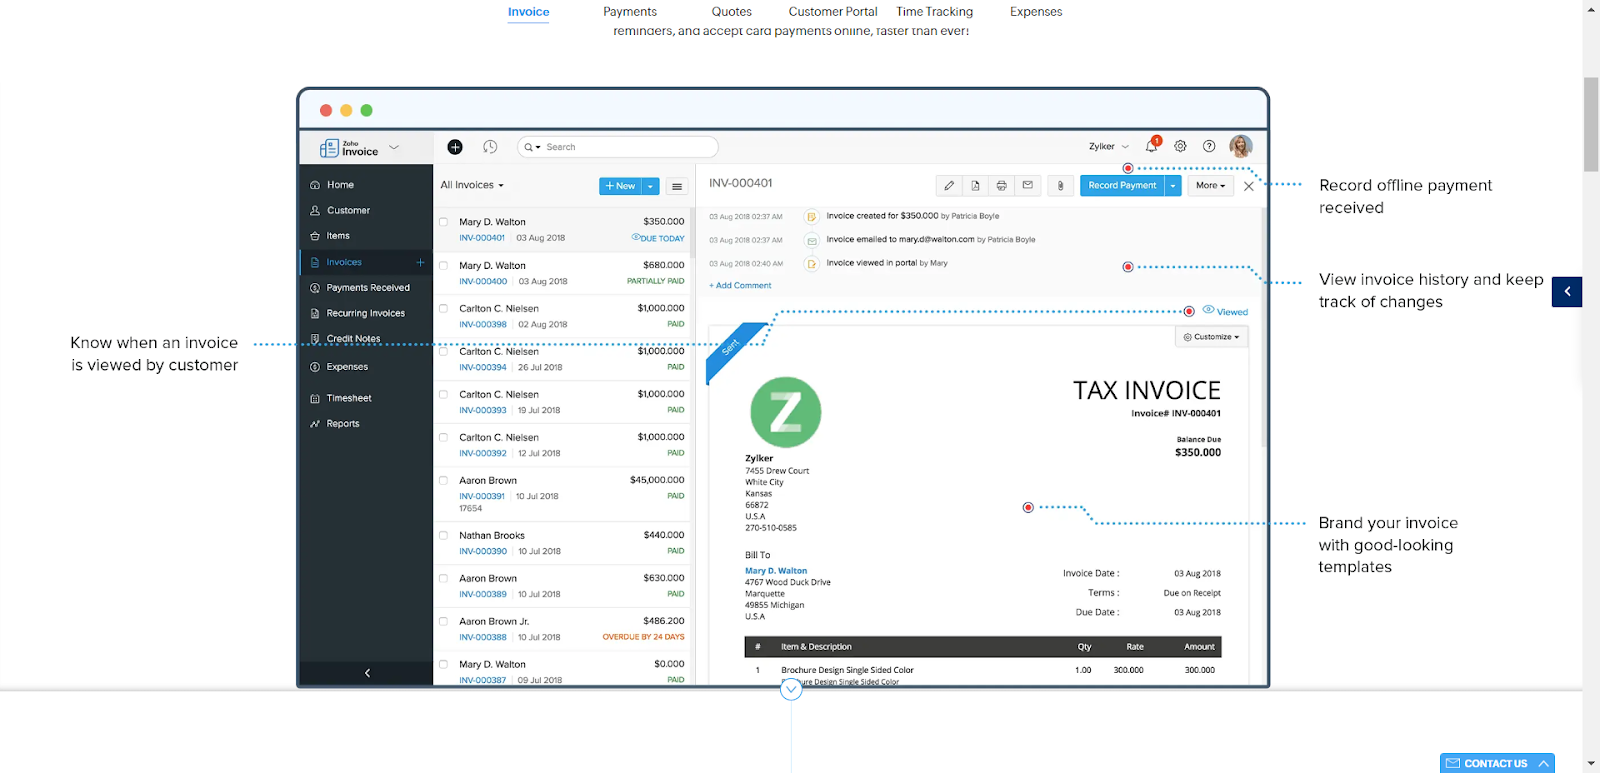The image size is (1600, 773).
Task: Select the checkbox for INV-000393
Action: [x=443, y=394]
